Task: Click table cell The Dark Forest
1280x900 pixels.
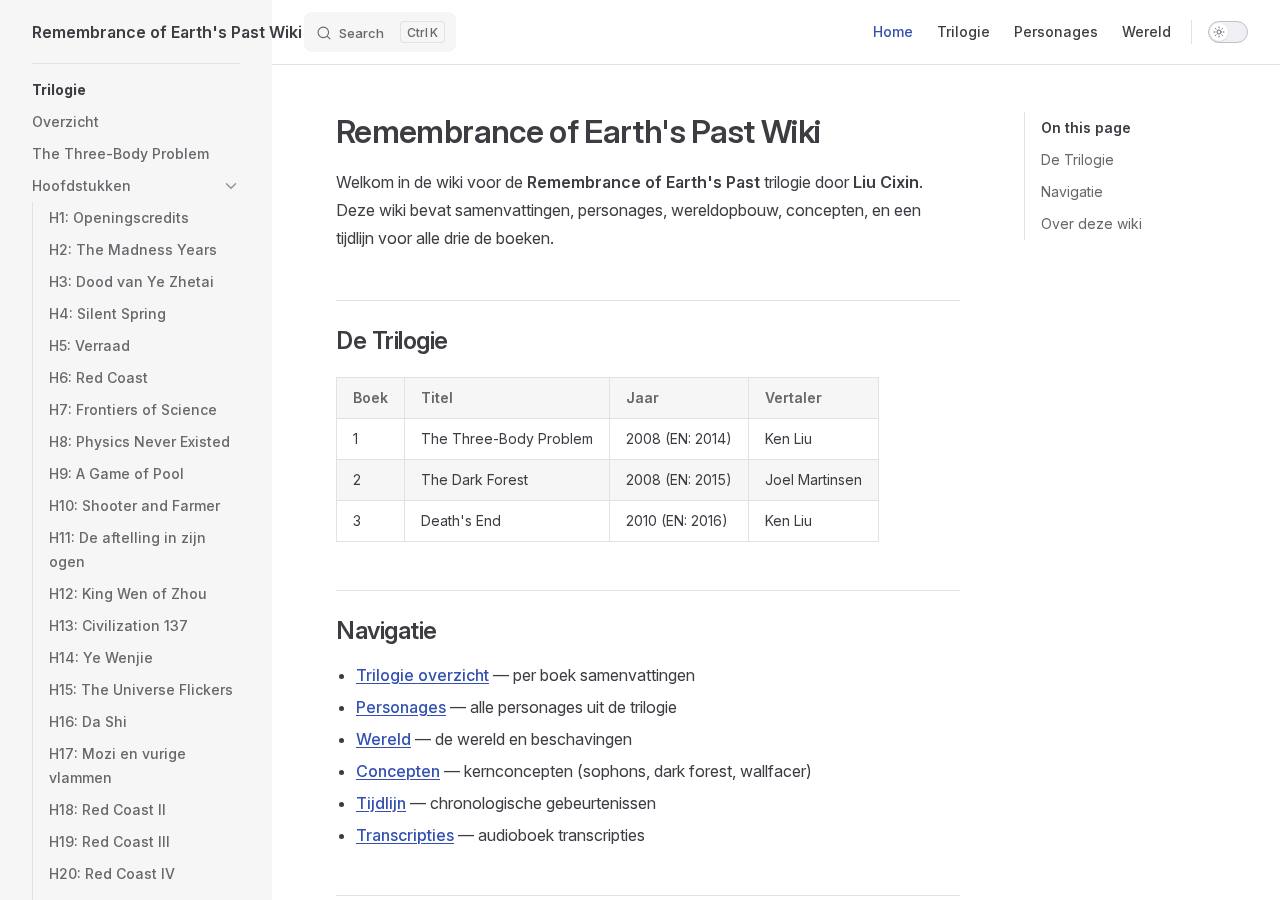Action: (x=507, y=480)
